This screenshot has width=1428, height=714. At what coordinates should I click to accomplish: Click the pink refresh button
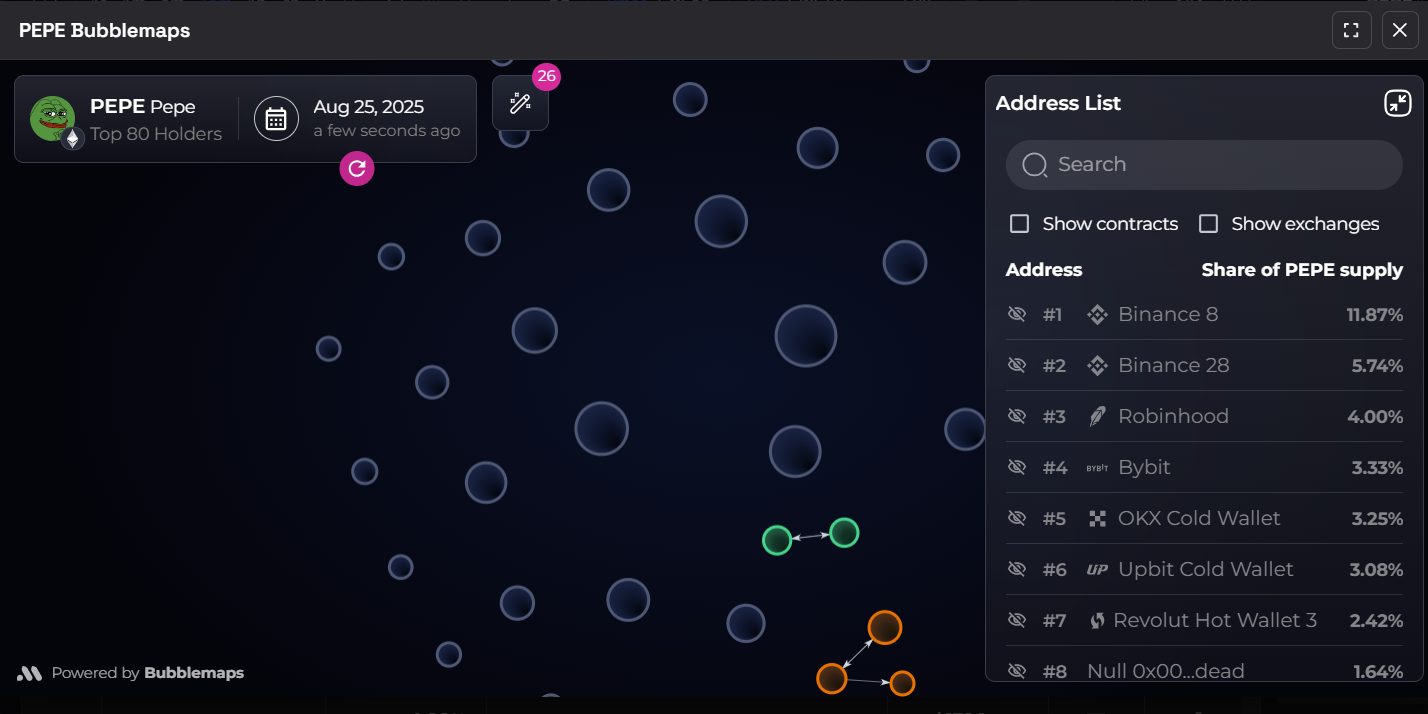[x=357, y=168]
